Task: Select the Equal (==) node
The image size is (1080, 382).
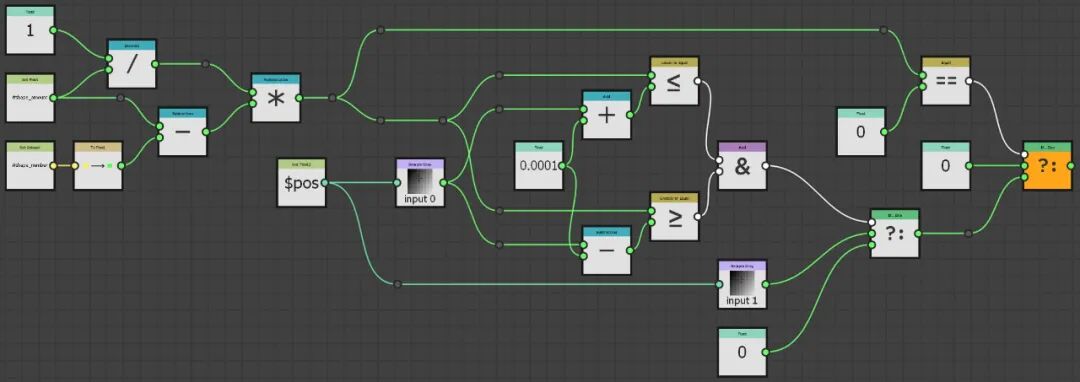Action: click(945, 81)
